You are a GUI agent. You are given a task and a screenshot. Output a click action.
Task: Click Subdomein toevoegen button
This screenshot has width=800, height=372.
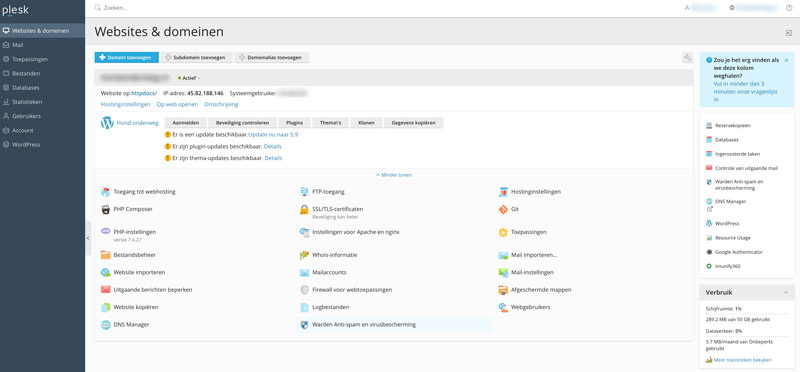[x=196, y=58]
